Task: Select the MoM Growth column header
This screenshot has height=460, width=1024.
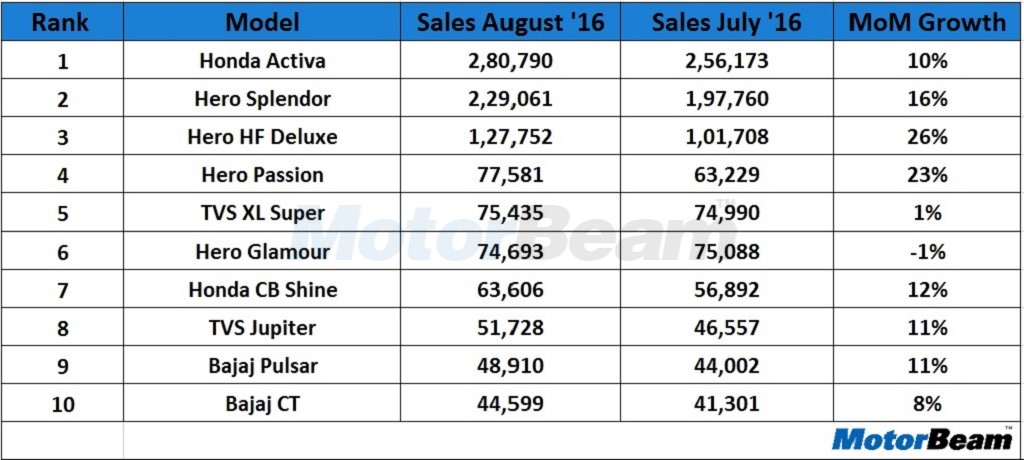Action: click(x=927, y=22)
